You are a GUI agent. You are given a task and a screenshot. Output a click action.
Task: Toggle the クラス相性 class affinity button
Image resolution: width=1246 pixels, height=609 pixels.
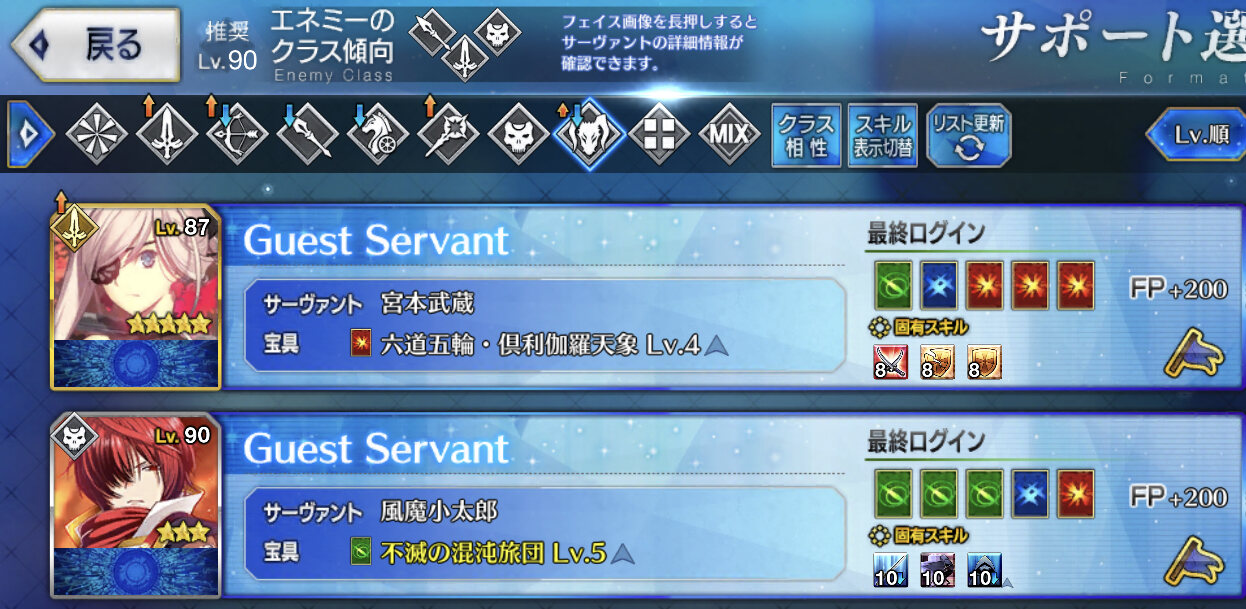click(x=807, y=135)
